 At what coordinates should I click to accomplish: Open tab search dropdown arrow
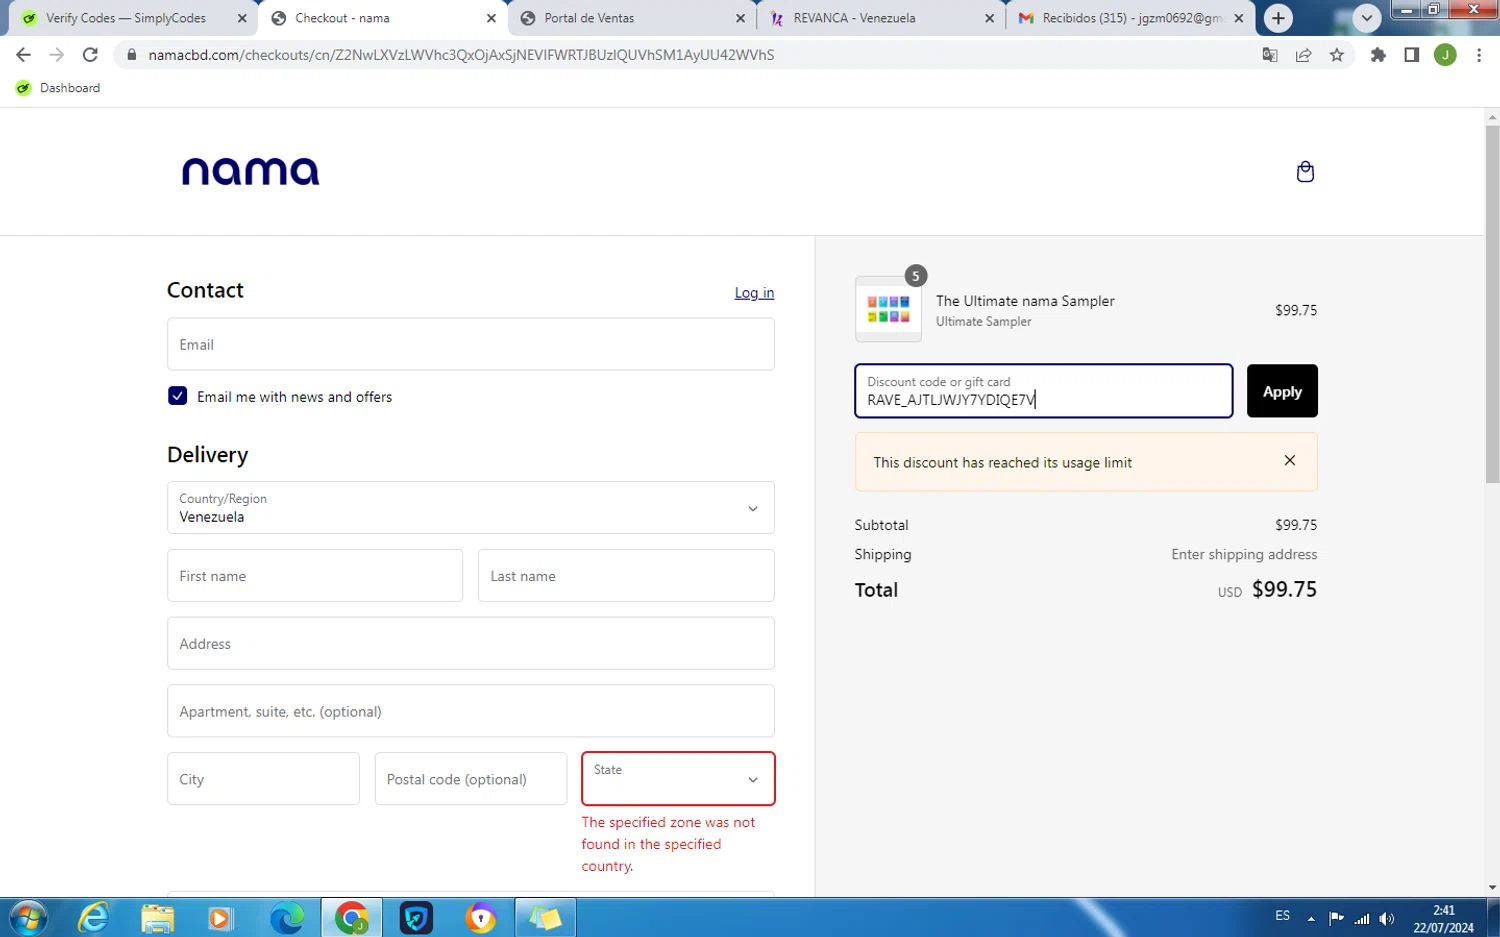coord(1367,18)
